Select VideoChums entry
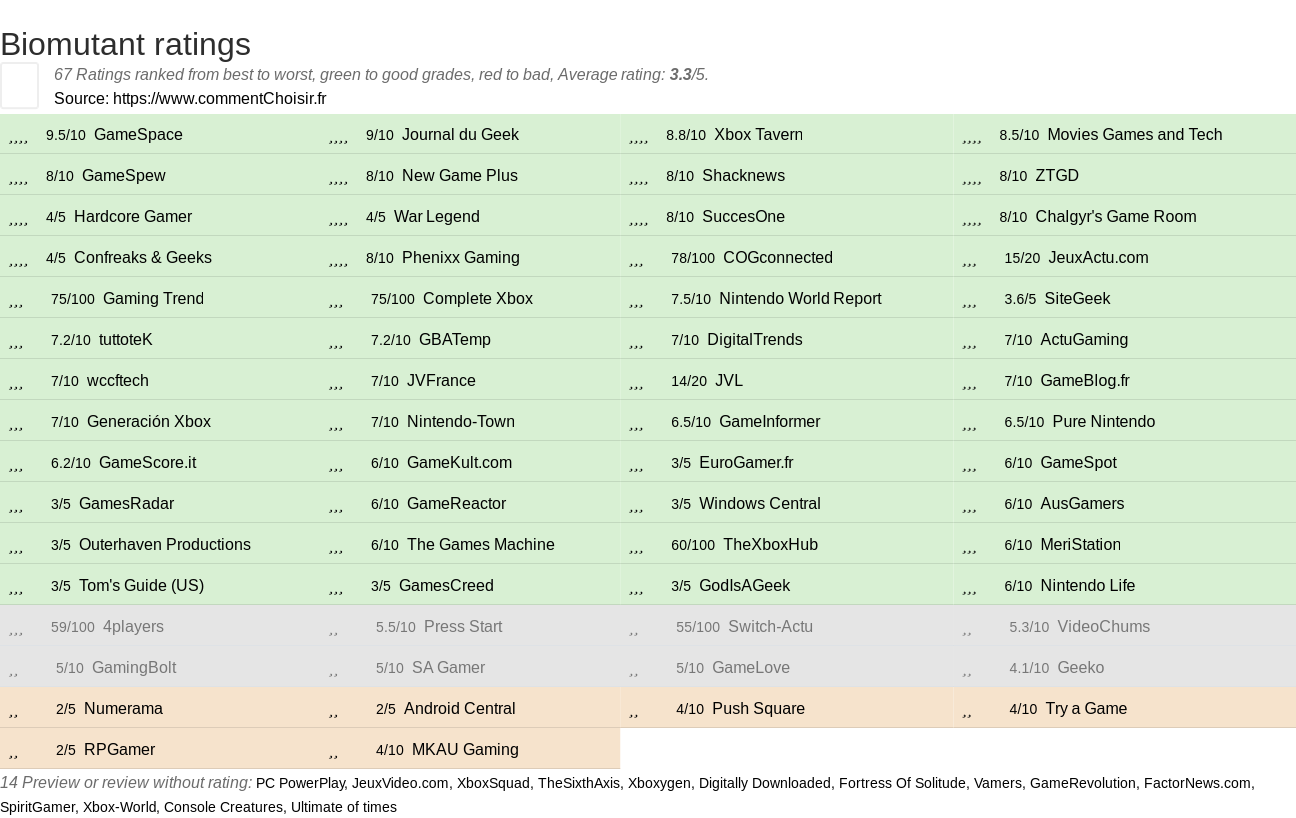This screenshot has width=1296, height=818. click(1103, 626)
